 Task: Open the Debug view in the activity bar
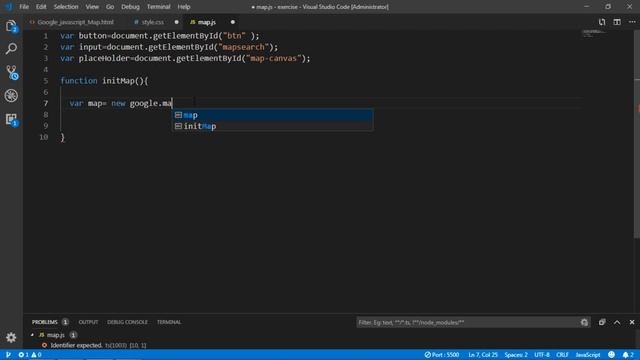pos(11,96)
